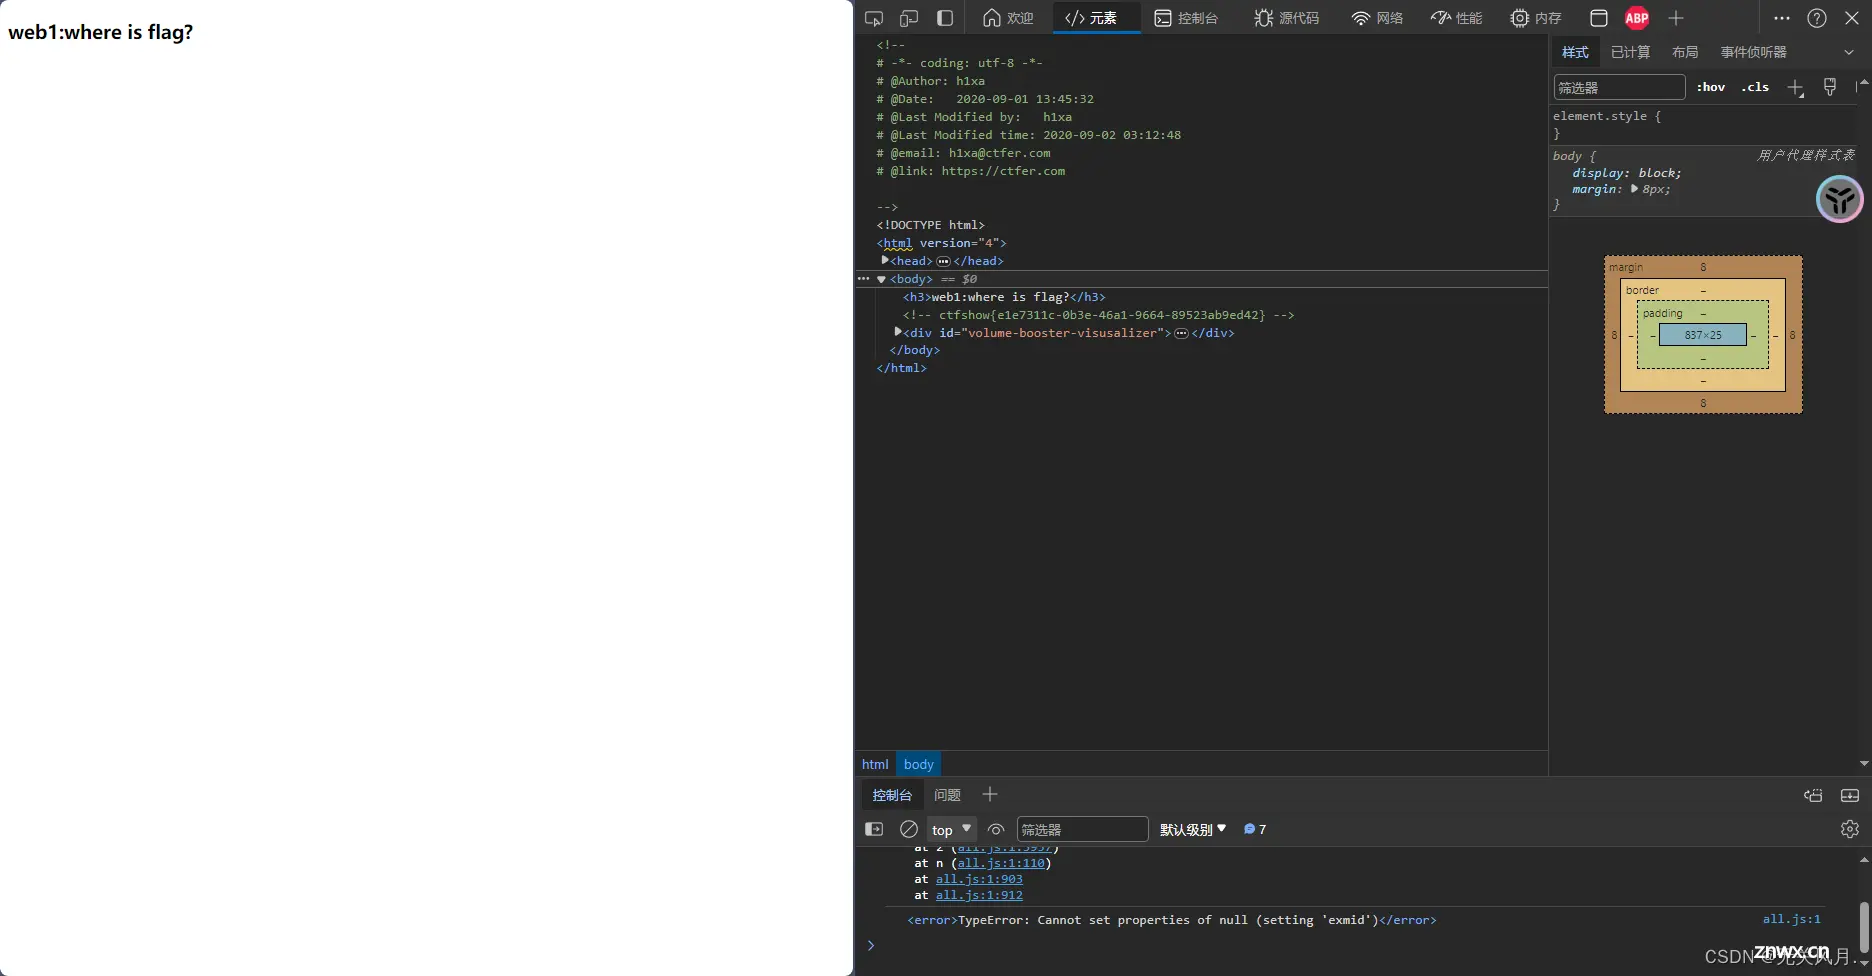Open the Application tool icon beside 内存
Image resolution: width=1872 pixels, height=976 pixels.
click(x=1599, y=18)
